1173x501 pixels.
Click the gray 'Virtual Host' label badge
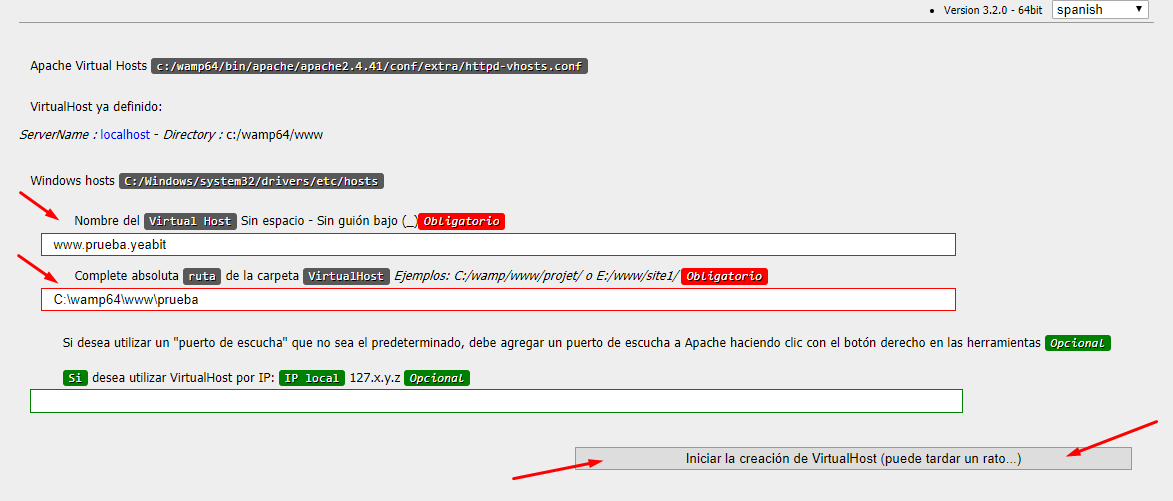190,221
